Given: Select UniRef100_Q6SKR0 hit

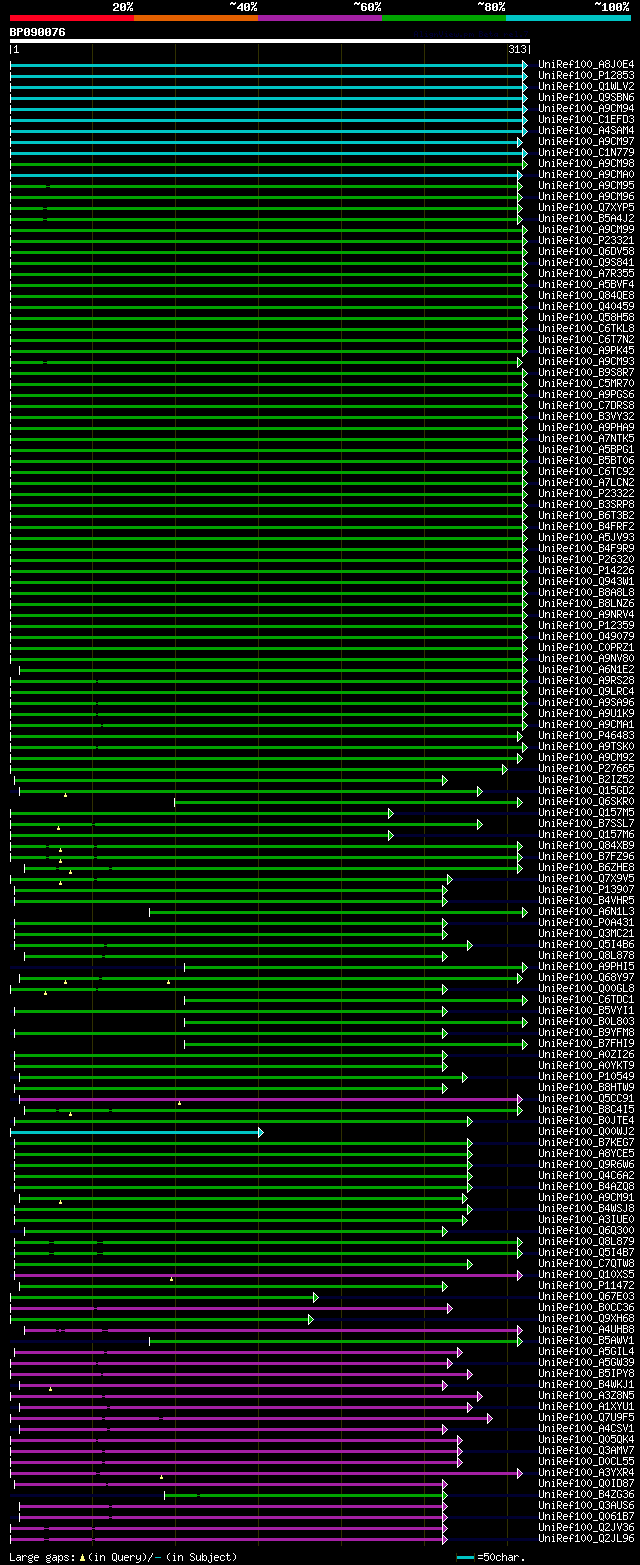Looking at the screenshot, I should [586, 802].
